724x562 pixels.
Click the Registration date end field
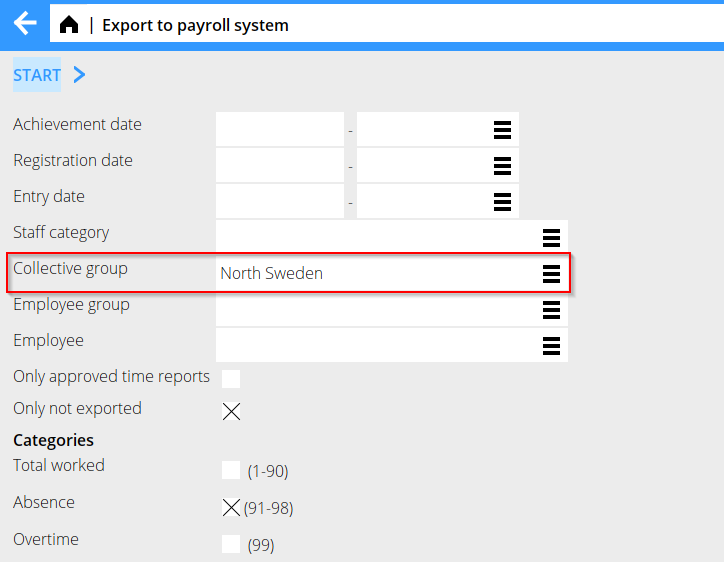click(422, 166)
